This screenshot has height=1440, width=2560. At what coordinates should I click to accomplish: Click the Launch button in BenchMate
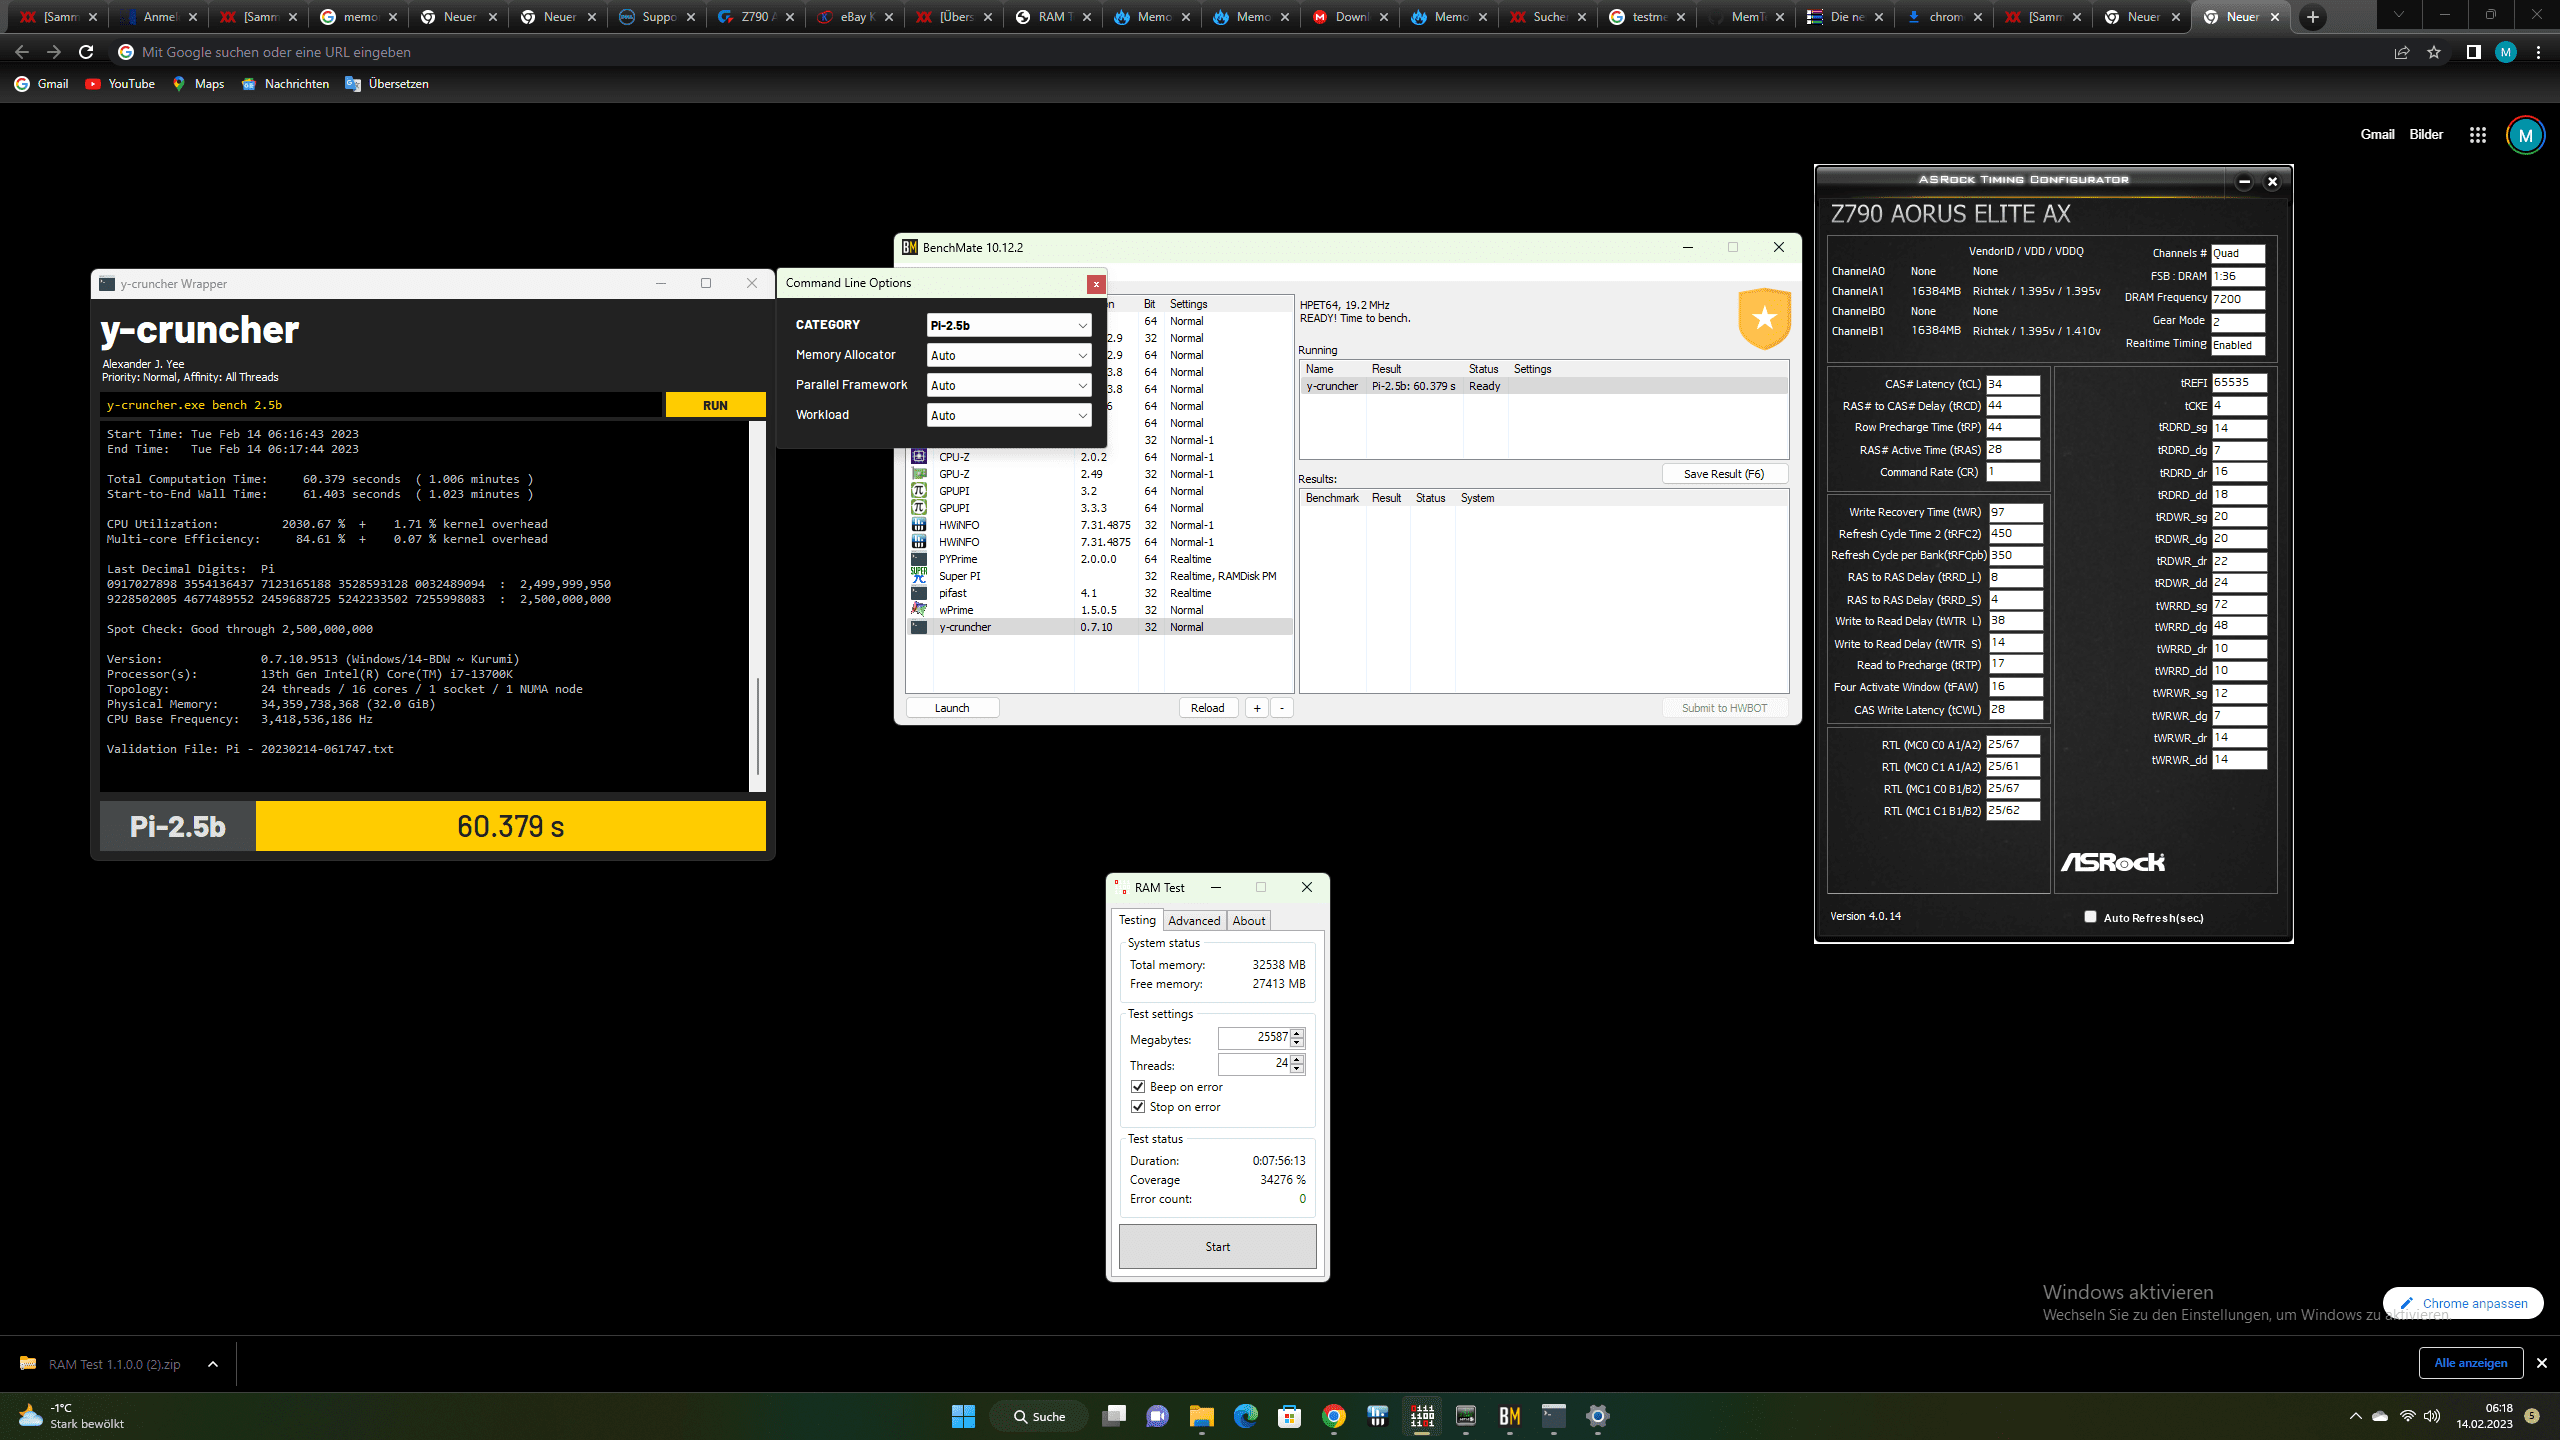[x=952, y=708]
